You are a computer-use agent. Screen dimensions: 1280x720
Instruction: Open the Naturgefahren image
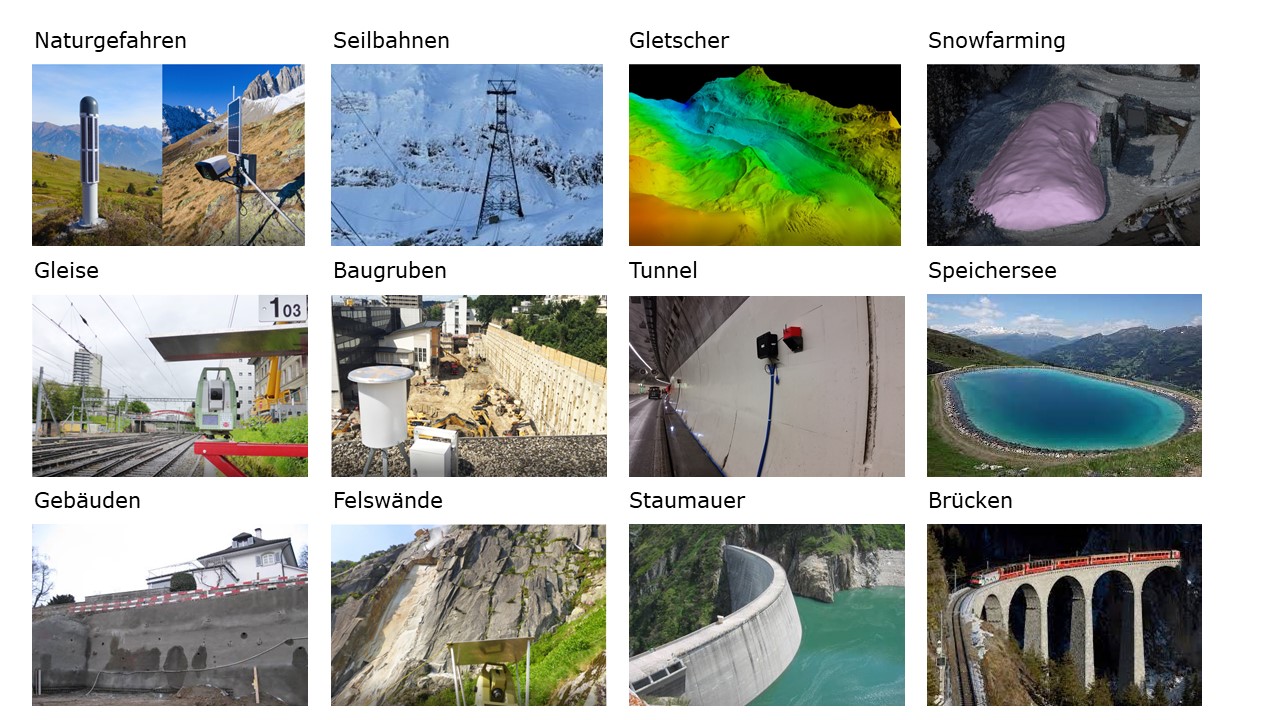[x=168, y=155]
